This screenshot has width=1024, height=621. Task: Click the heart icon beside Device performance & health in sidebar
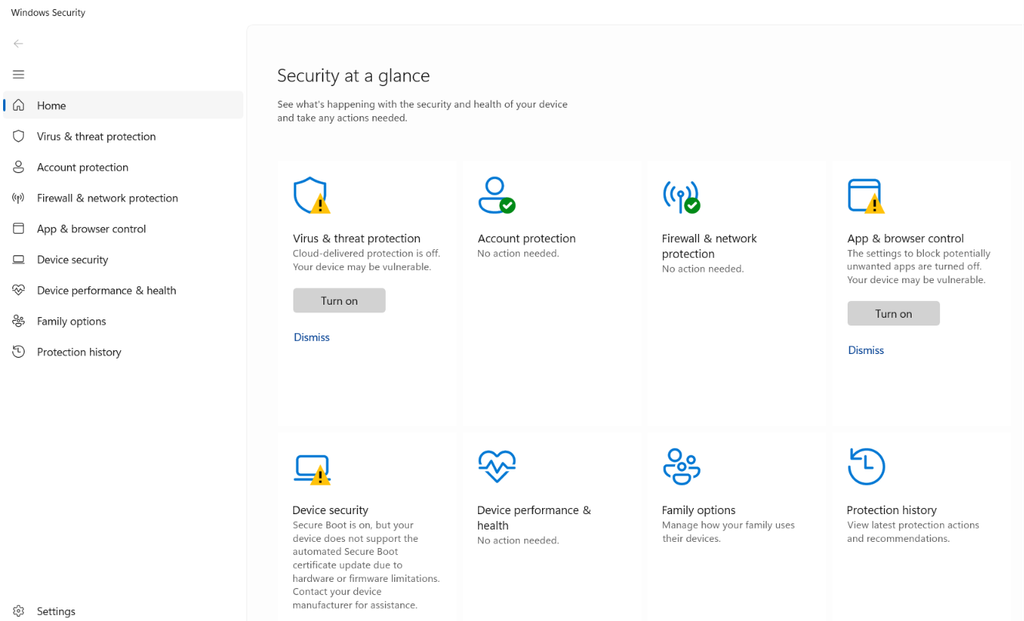18,290
